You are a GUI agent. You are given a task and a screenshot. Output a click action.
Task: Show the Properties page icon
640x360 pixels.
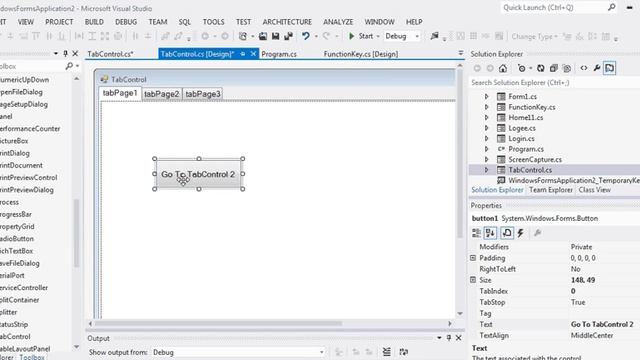click(x=507, y=233)
